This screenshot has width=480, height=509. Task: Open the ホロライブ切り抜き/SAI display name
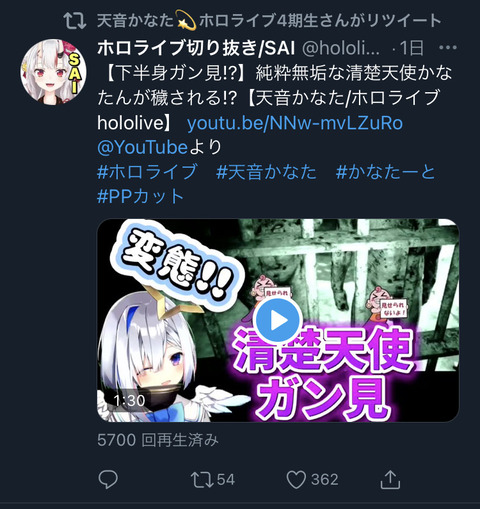tap(196, 48)
